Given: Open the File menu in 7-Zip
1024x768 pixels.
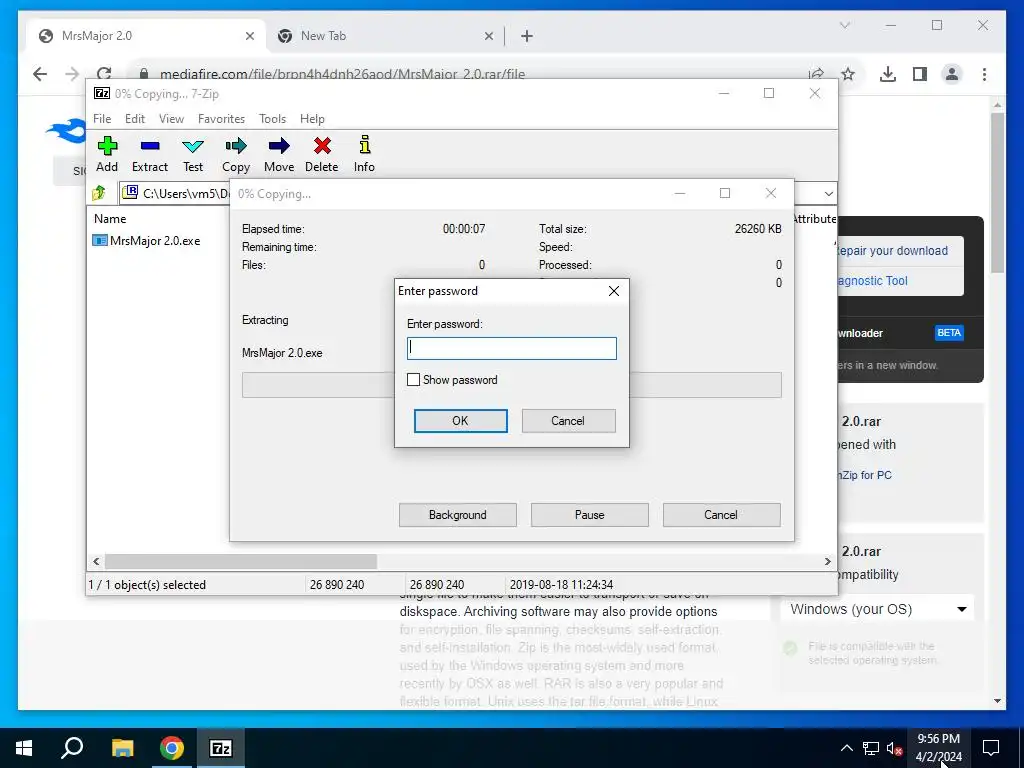Looking at the screenshot, I should (102, 119).
